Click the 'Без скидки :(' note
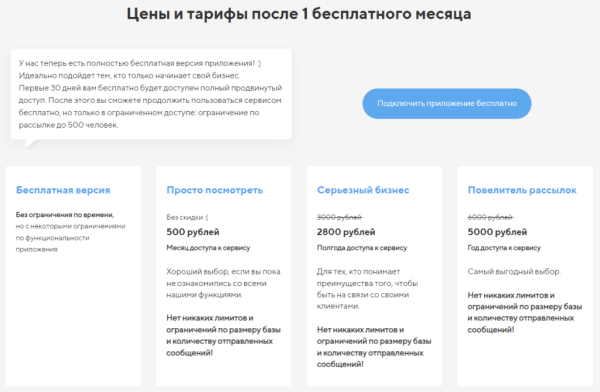Viewport: 600px width, 392px height. (187, 217)
